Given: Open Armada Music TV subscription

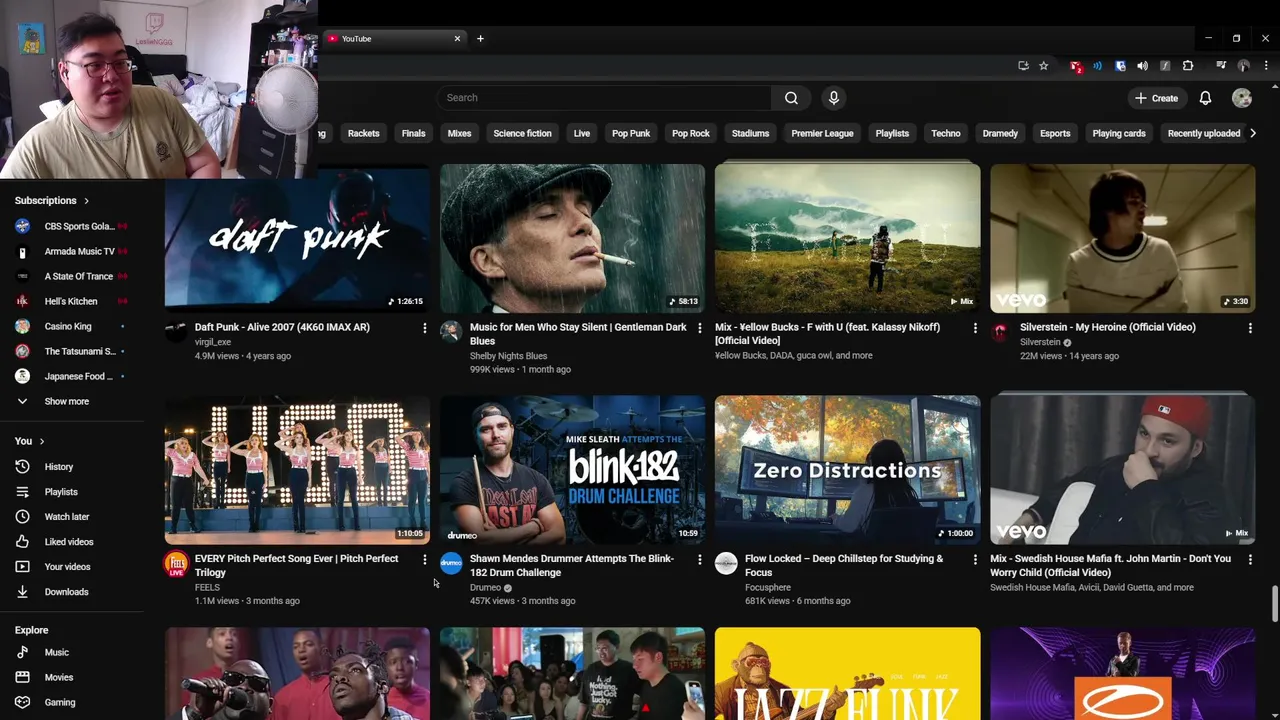Looking at the screenshot, I should 70,251.
